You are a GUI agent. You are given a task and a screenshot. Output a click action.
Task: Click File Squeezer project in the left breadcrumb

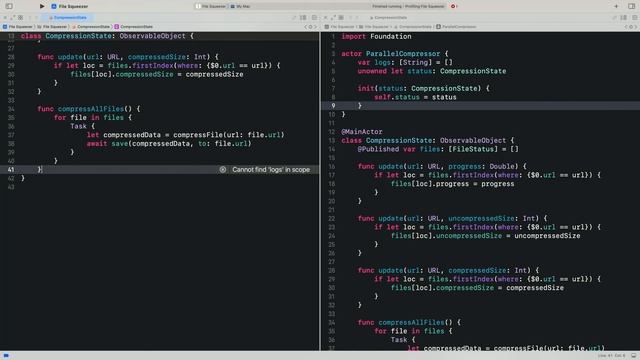click(x=18, y=27)
